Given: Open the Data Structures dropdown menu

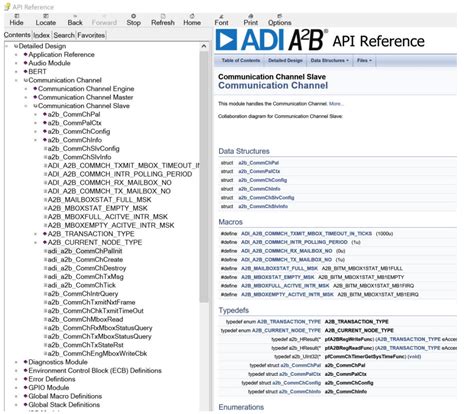Looking at the screenshot, I should click(329, 61).
